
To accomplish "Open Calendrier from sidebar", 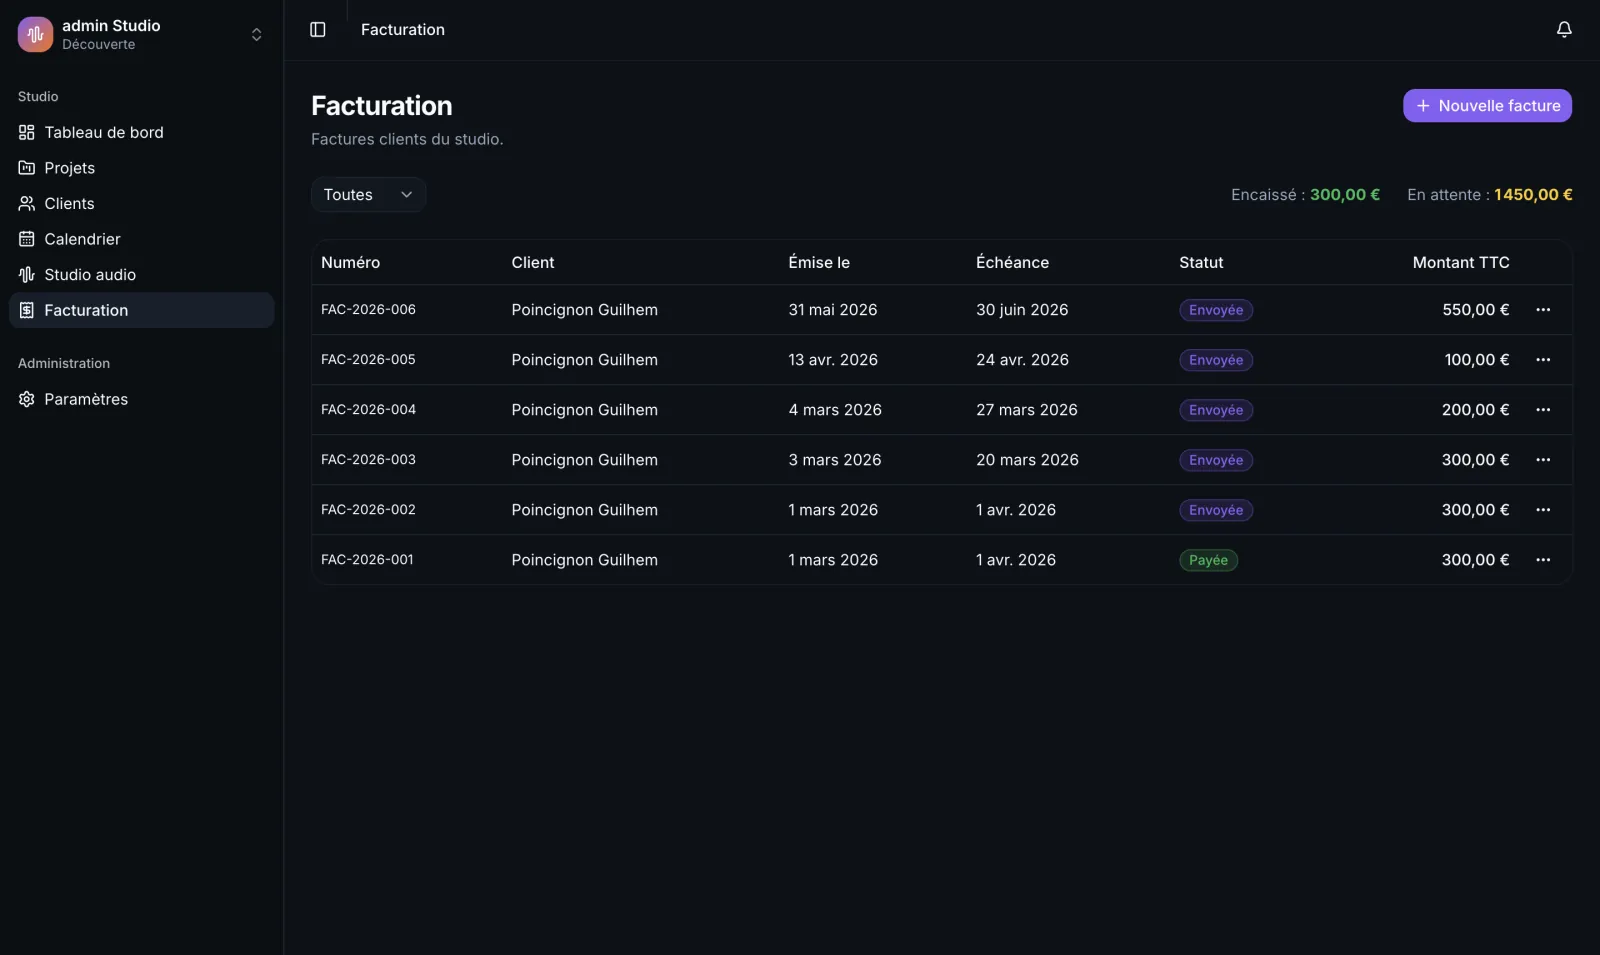I will (x=141, y=239).
